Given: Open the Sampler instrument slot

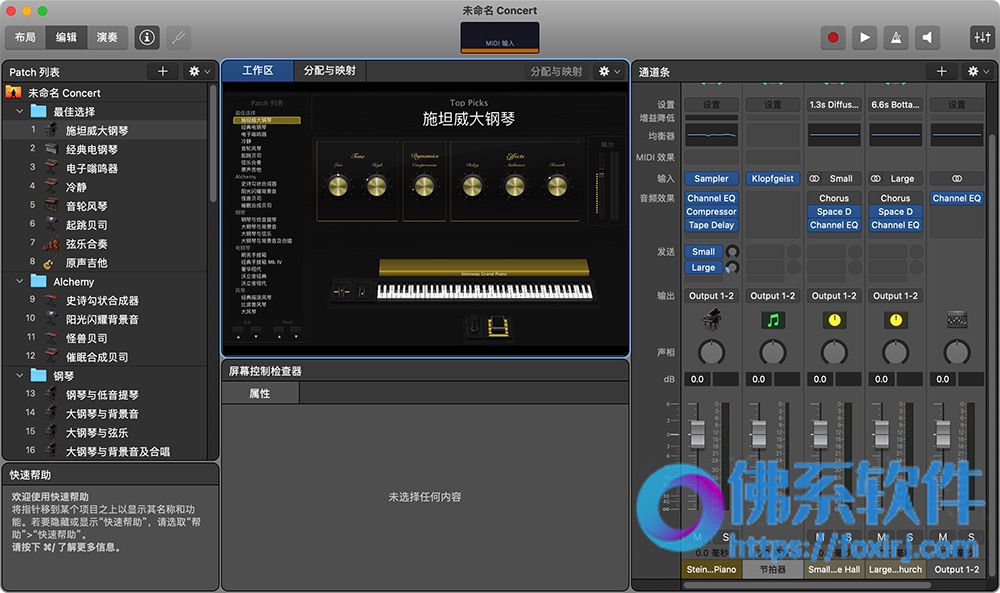Looking at the screenshot, I should tap(711, 179).
